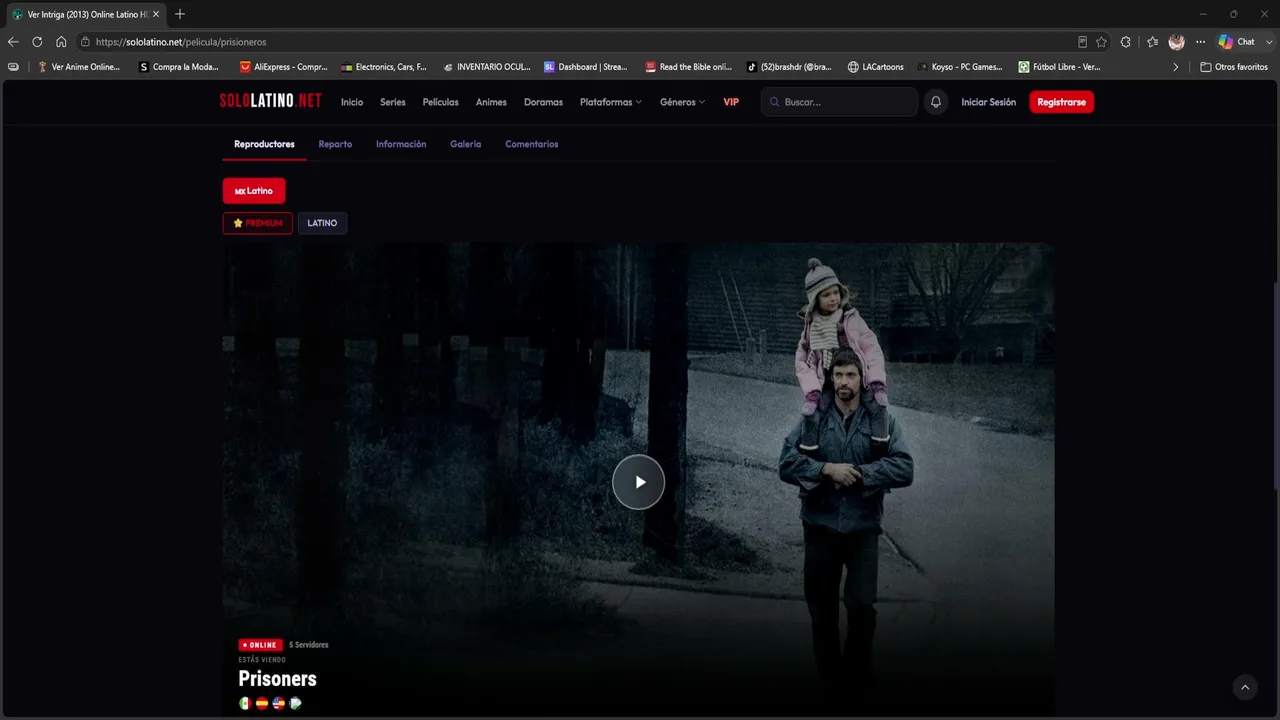The height and width of the screenshot is (720, 1280).
Task: Switch to Reparto tab
Action: point(335,144)
